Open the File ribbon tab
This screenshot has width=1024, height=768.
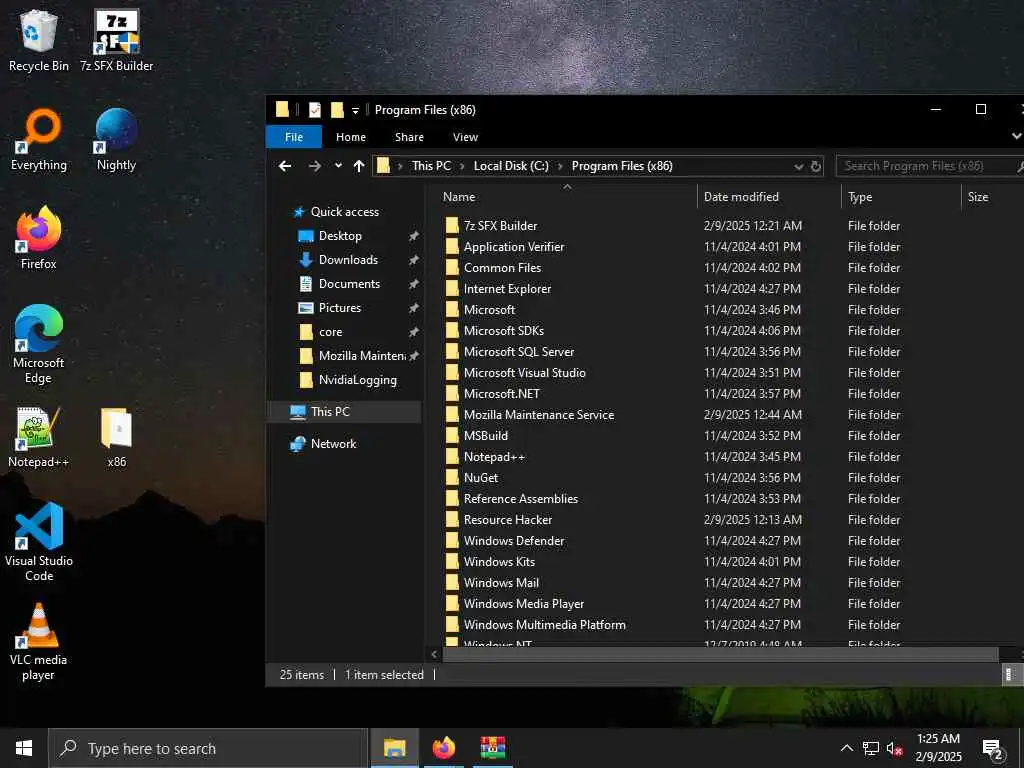[x=294, y=137]
